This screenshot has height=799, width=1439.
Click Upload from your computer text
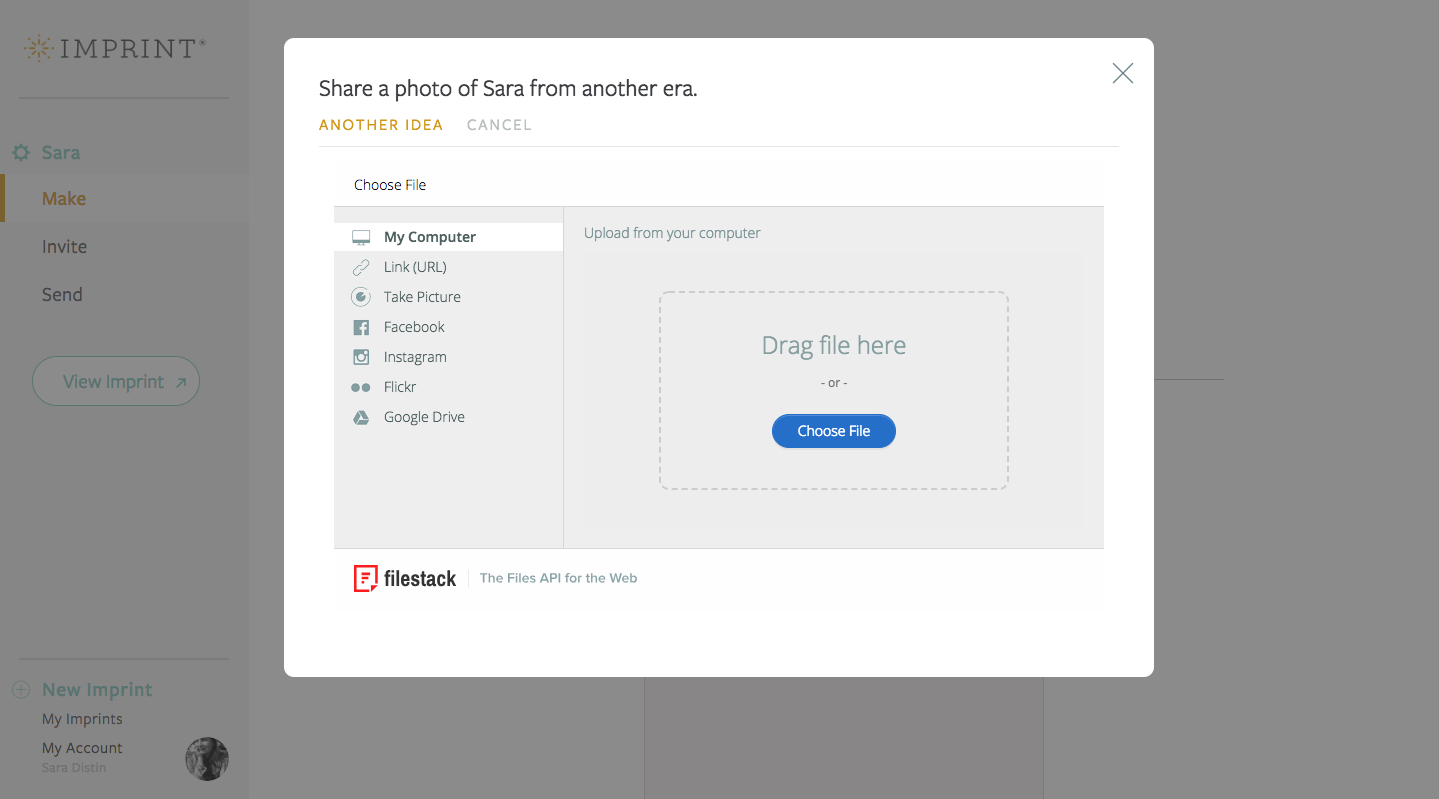pyautogui.click(x=672, y=233)
